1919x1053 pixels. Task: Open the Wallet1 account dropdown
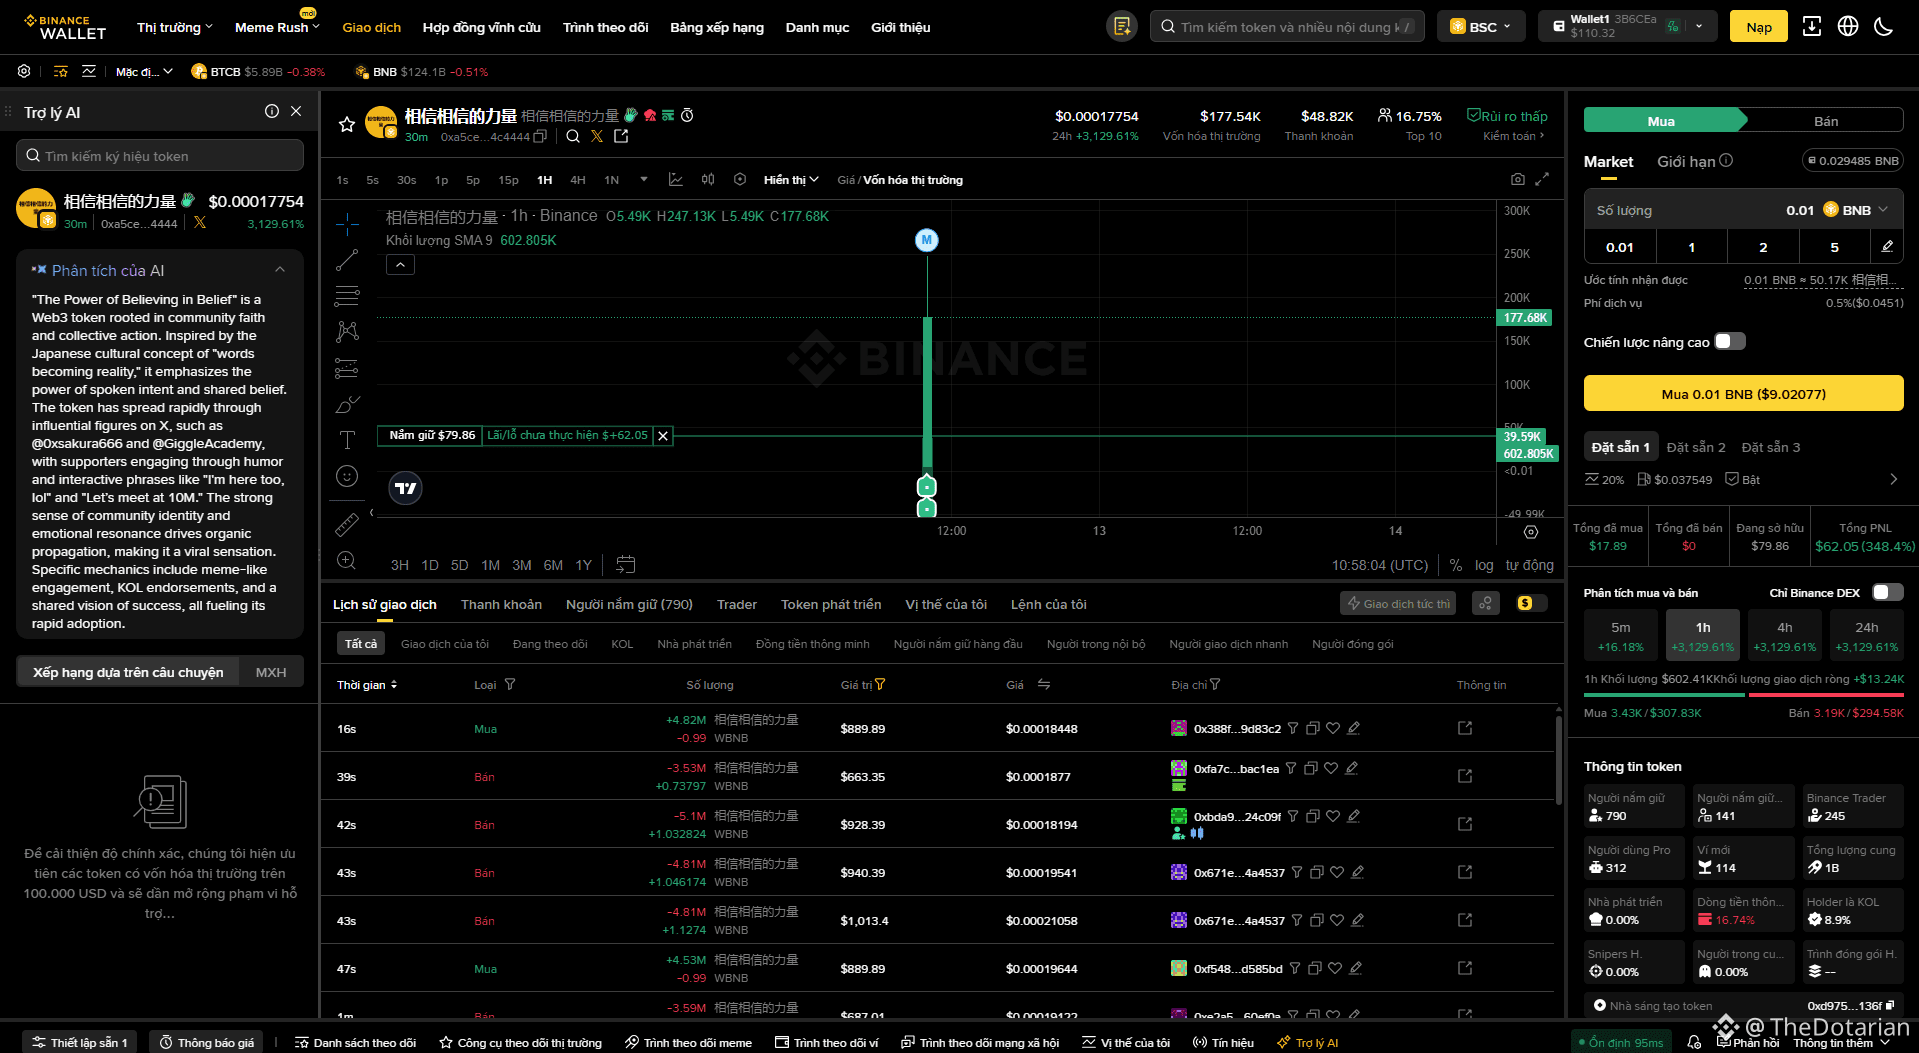coord(1628,27)
